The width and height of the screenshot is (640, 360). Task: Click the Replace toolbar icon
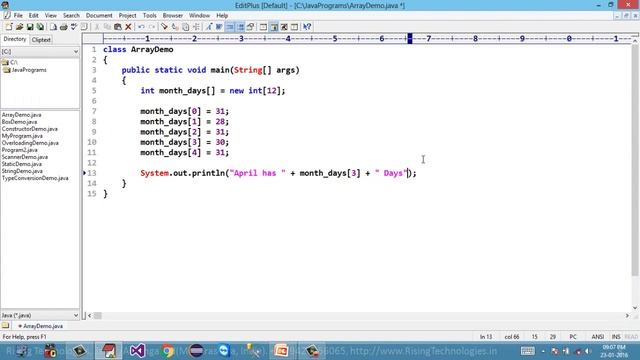coord(175,27)
